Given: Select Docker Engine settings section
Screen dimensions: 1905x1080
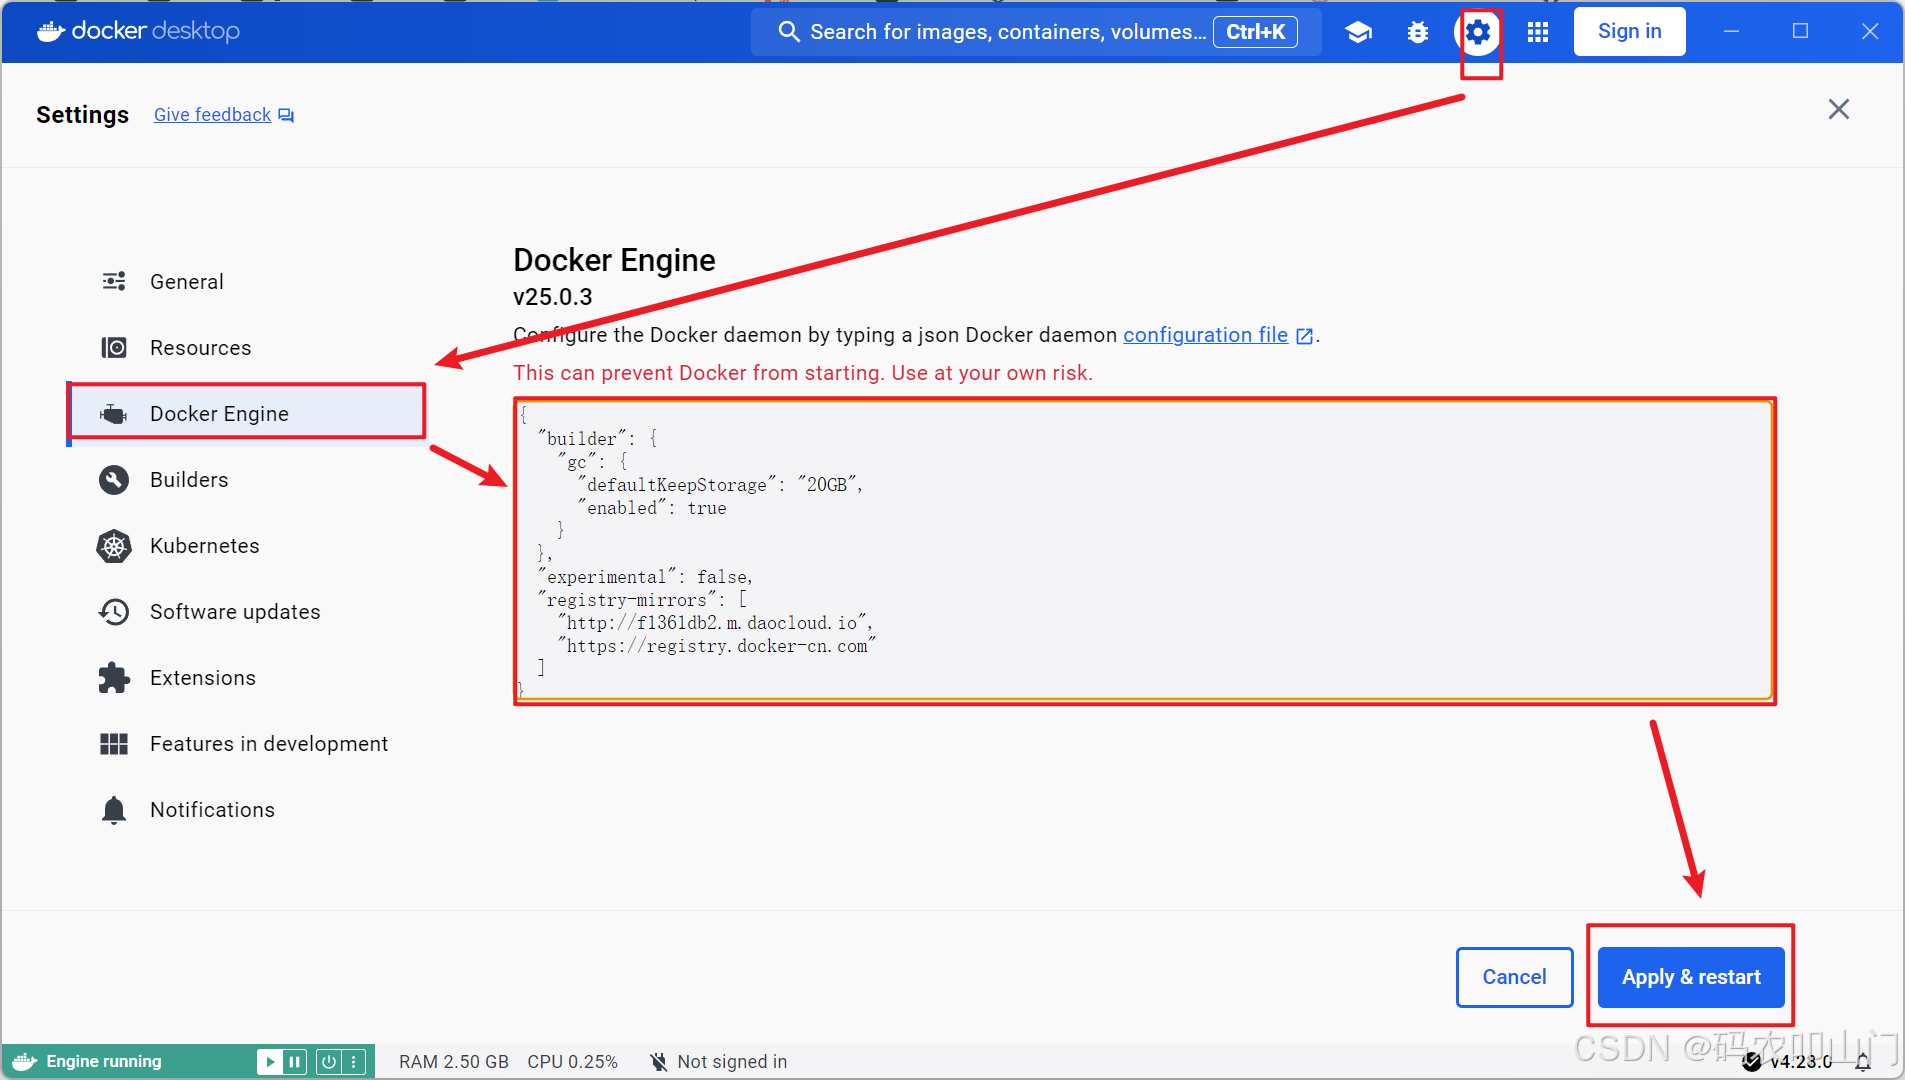Looking at the screenshot, I should pyautogui.click(x=247, y=414).
